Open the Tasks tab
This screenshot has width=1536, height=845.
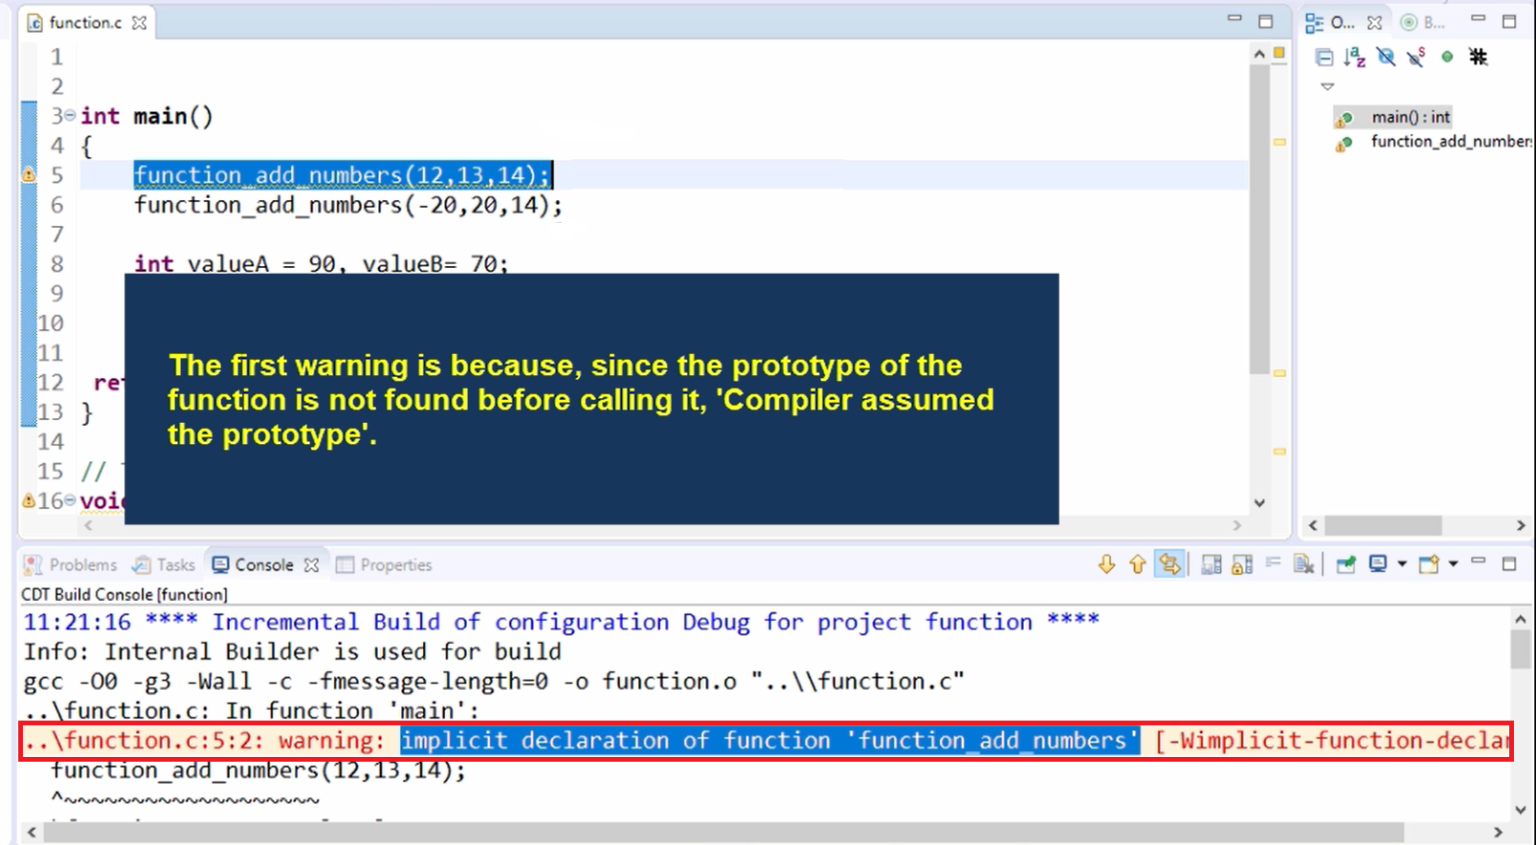164,565
